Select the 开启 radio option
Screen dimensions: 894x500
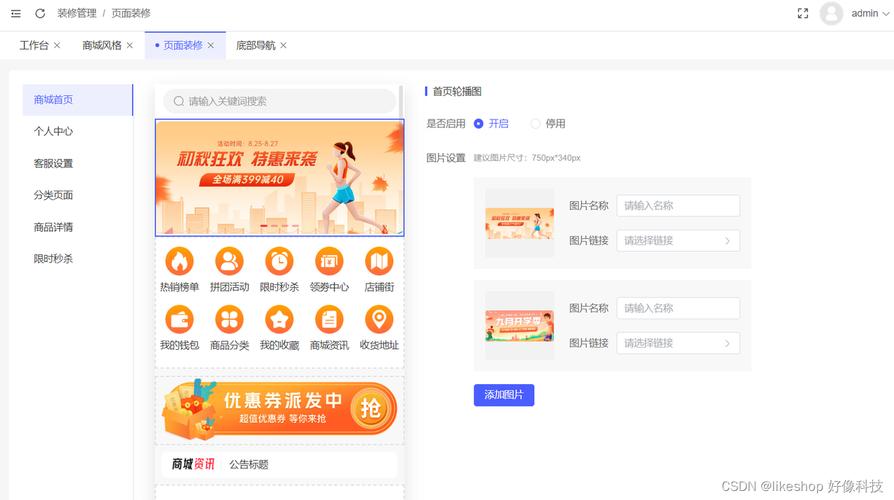[x=491, y=124]
